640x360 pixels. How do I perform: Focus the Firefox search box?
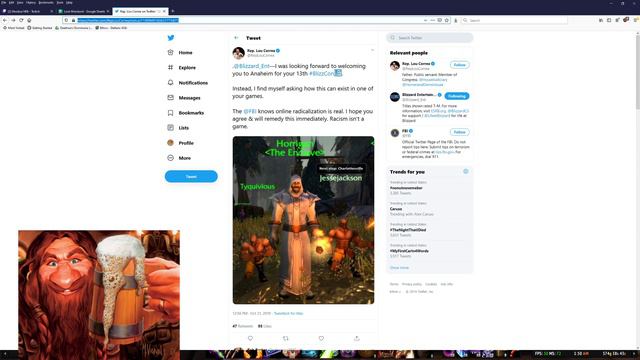click(514, 20)
